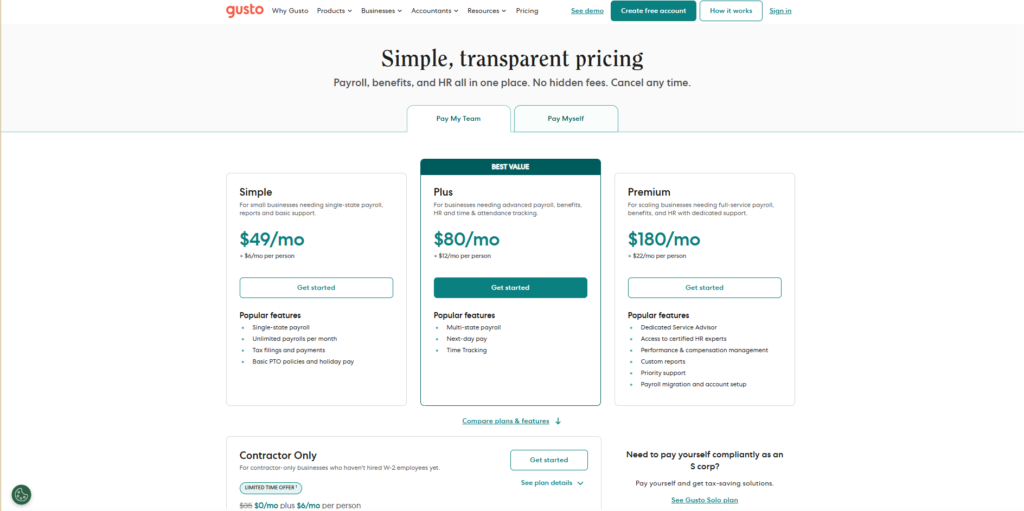Click the down arrow beside Compare plans
1024x511 pixels.
[x=558, y=421]
